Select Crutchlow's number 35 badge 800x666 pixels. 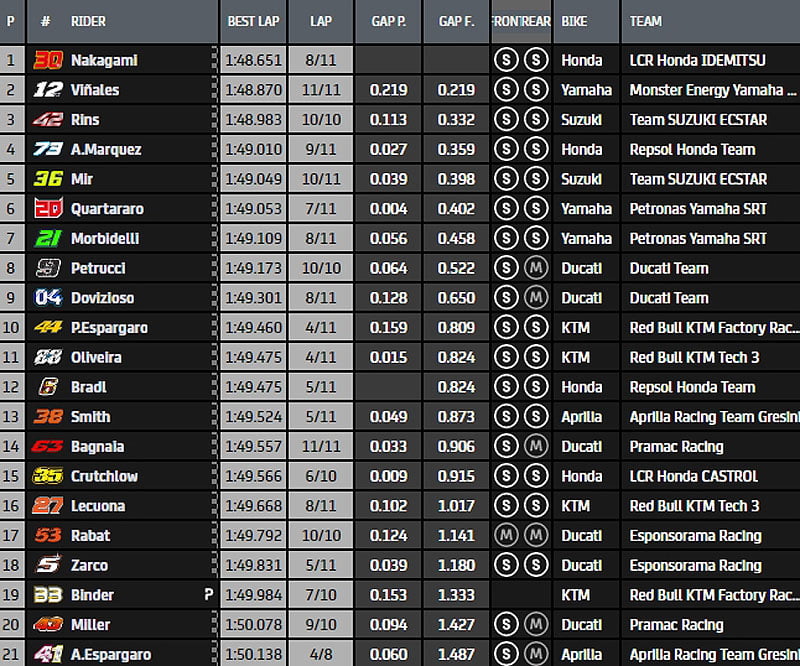[x=47, y=476]
